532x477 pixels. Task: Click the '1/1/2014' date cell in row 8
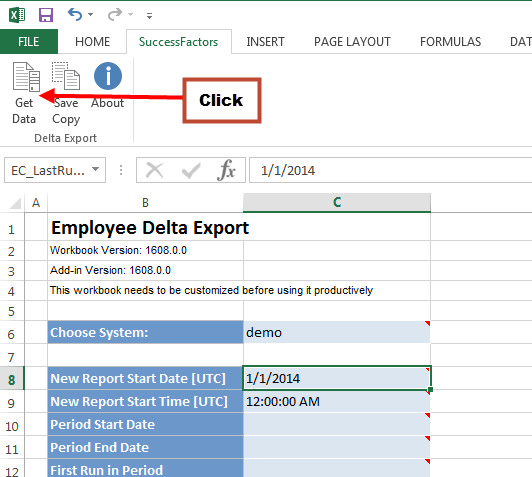click(337, 378)
